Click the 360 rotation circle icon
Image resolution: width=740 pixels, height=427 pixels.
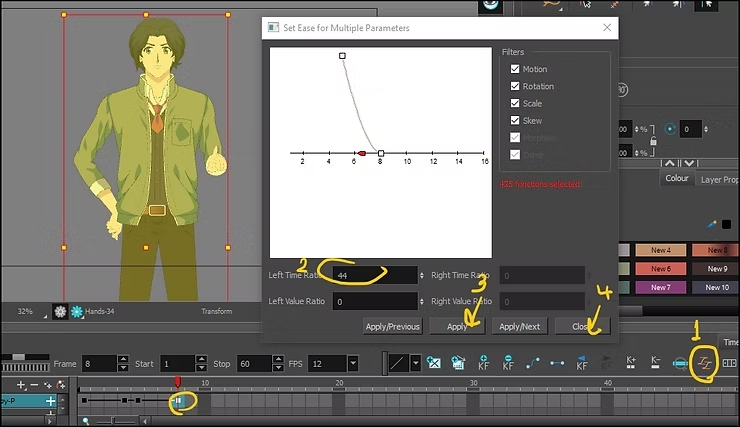point(622,90)
